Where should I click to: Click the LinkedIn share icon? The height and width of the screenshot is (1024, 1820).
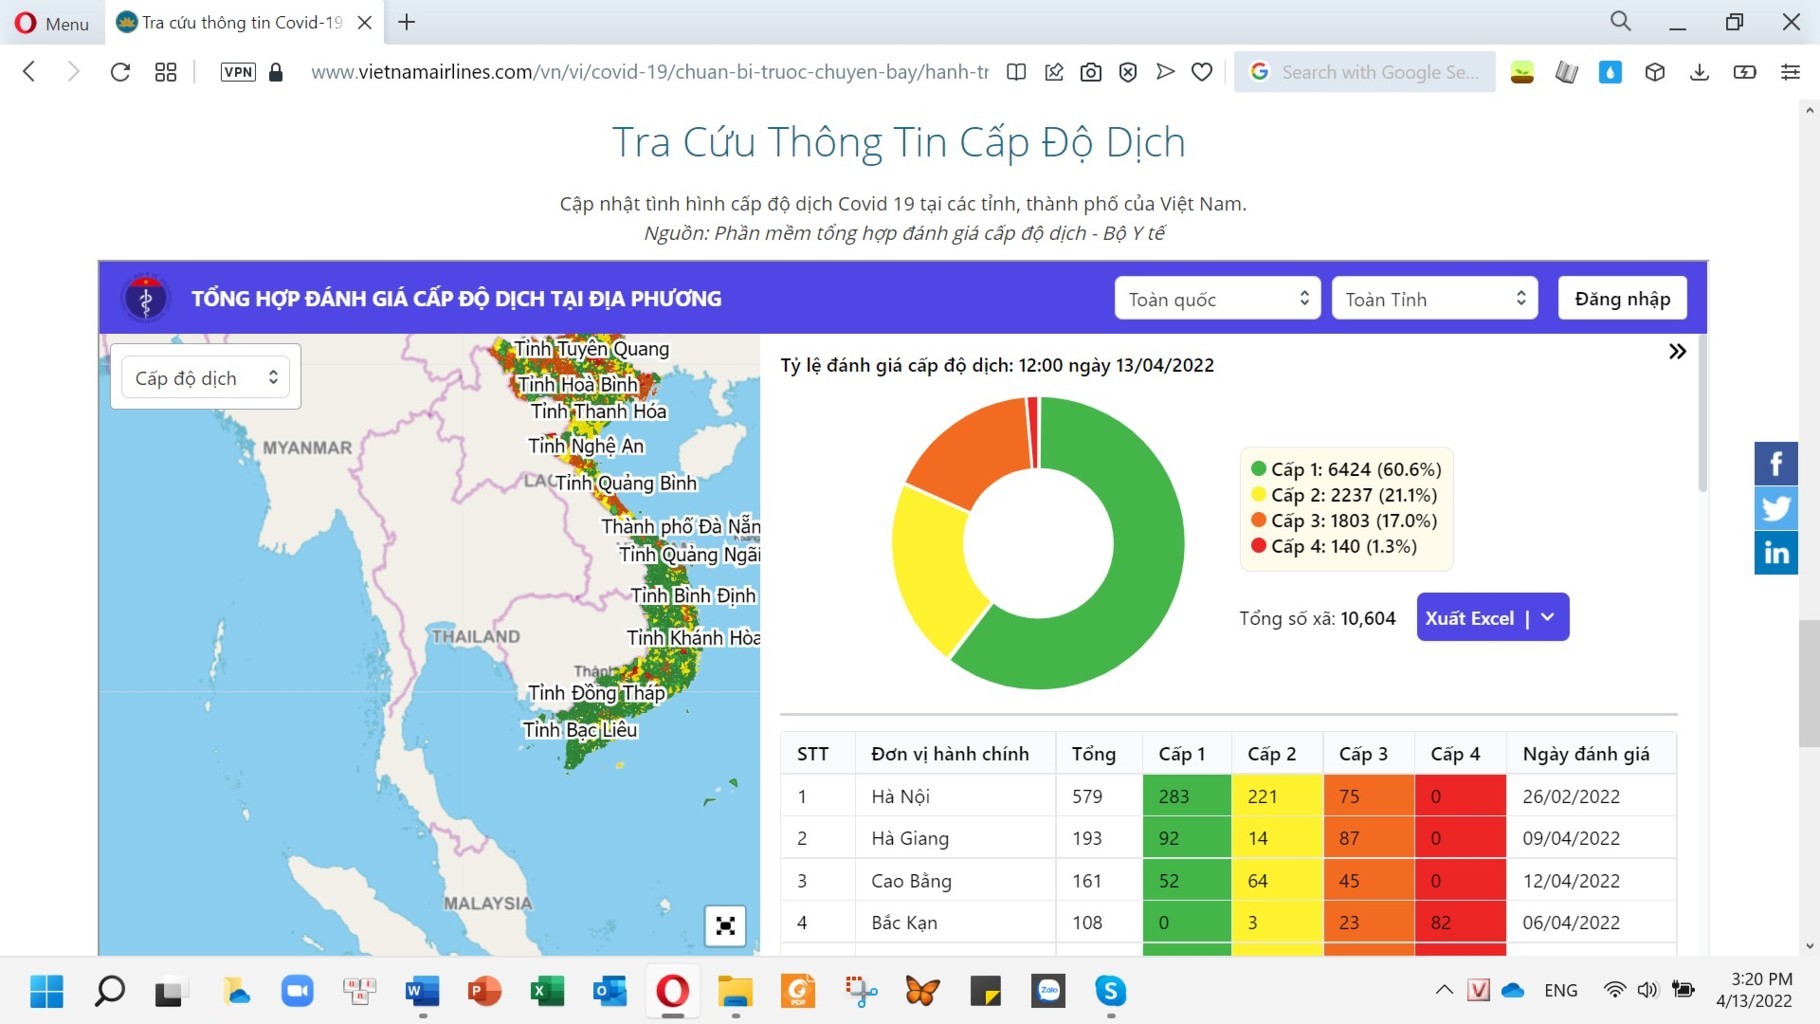[1775, 553]
